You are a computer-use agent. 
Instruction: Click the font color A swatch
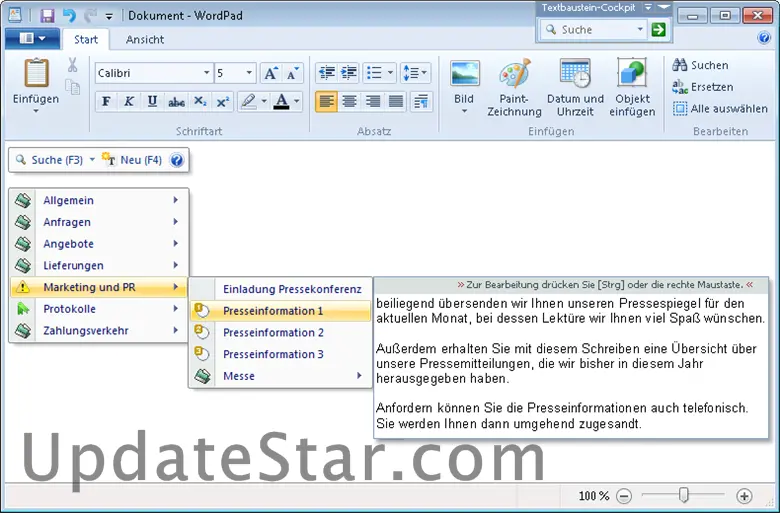282,102
